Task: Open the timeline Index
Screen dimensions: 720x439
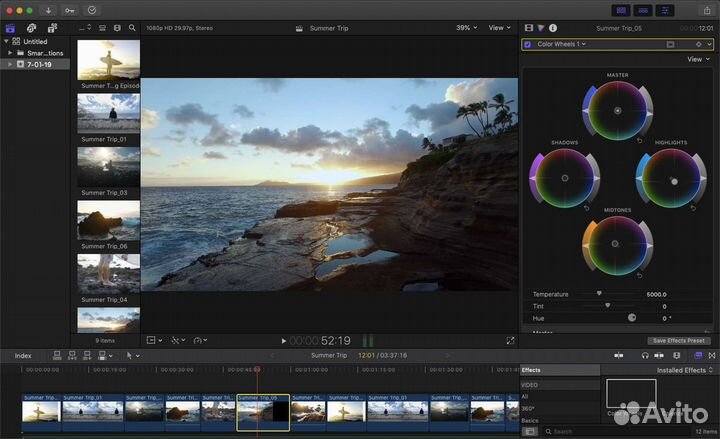Action: [23, 355]
